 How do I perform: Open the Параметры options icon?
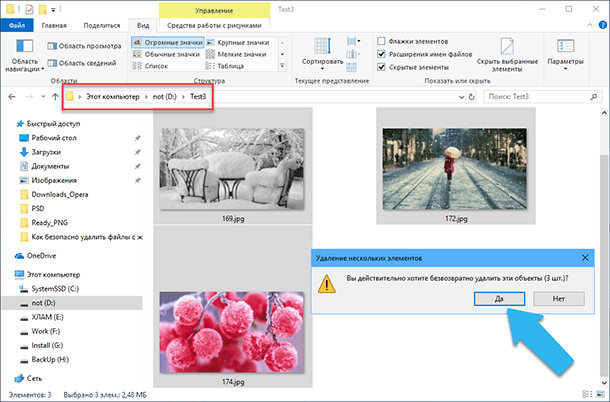point(565,46)
